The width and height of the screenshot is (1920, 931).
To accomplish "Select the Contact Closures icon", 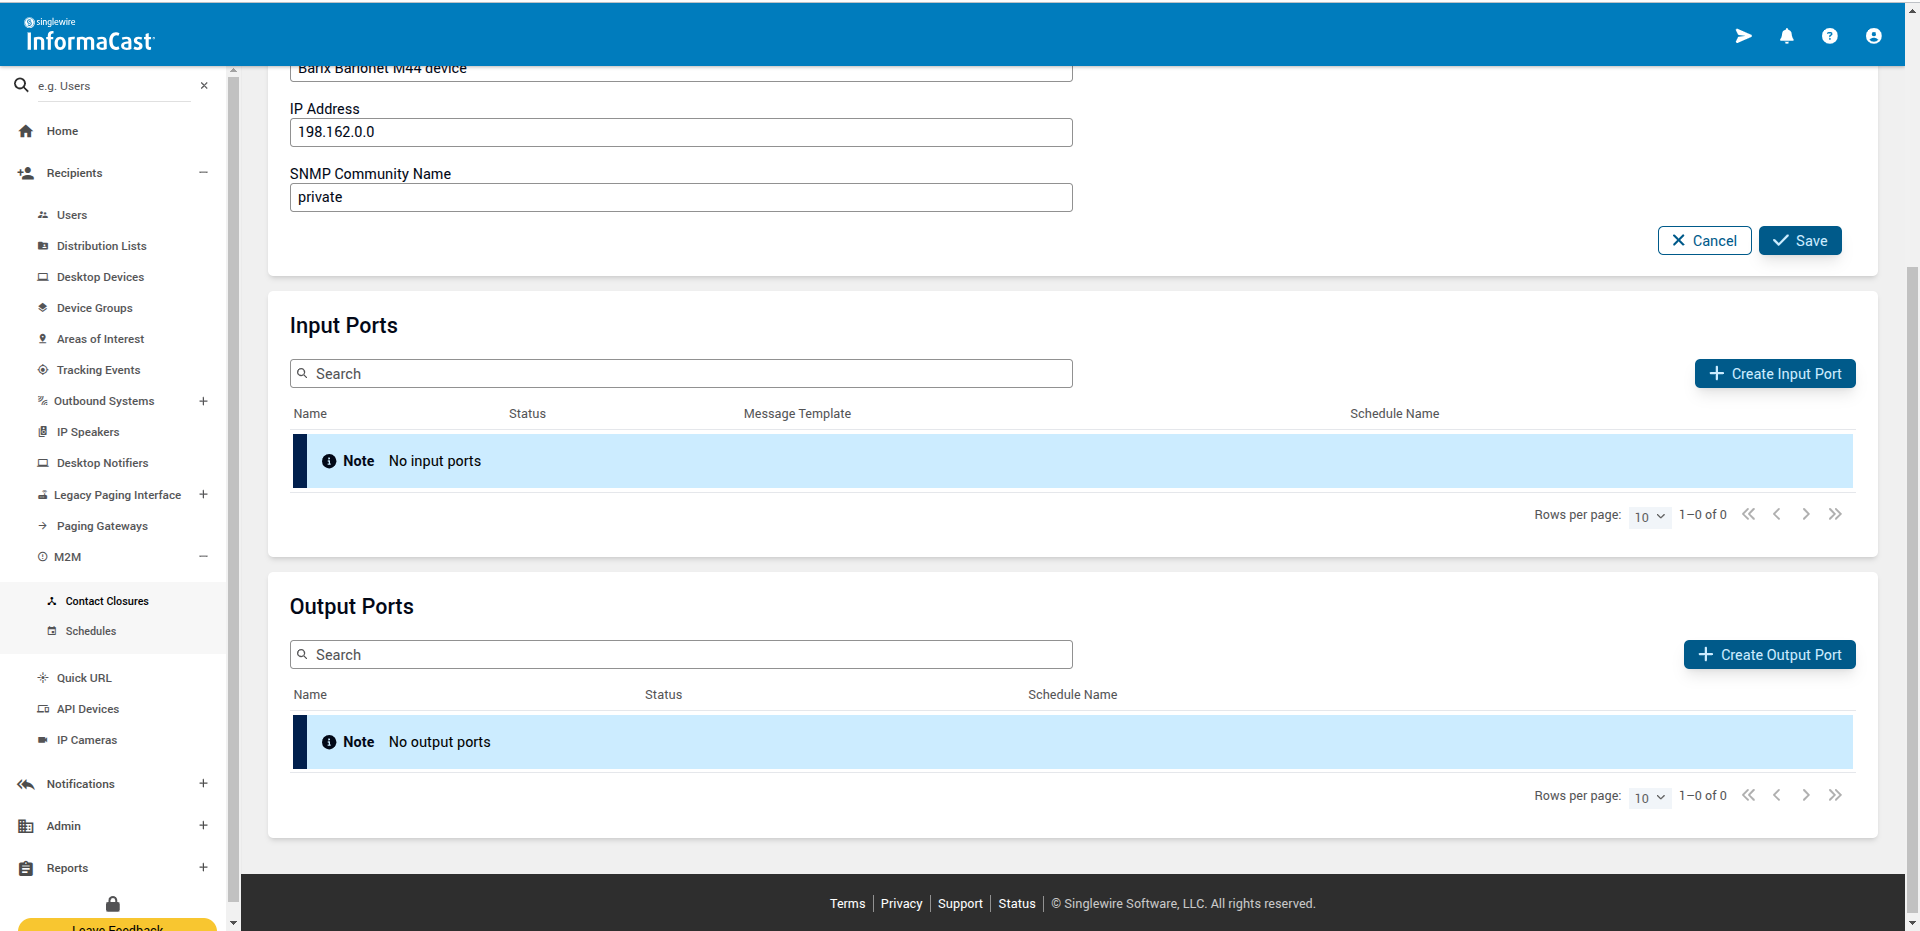I will tap(52, 601).
